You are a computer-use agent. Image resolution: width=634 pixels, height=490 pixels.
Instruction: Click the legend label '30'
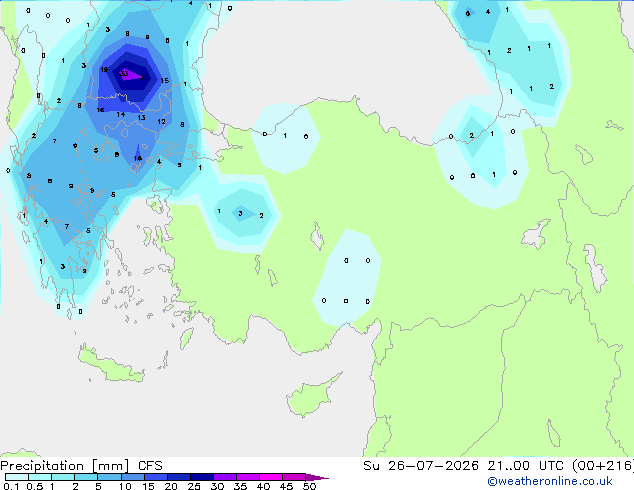(217, 486)
